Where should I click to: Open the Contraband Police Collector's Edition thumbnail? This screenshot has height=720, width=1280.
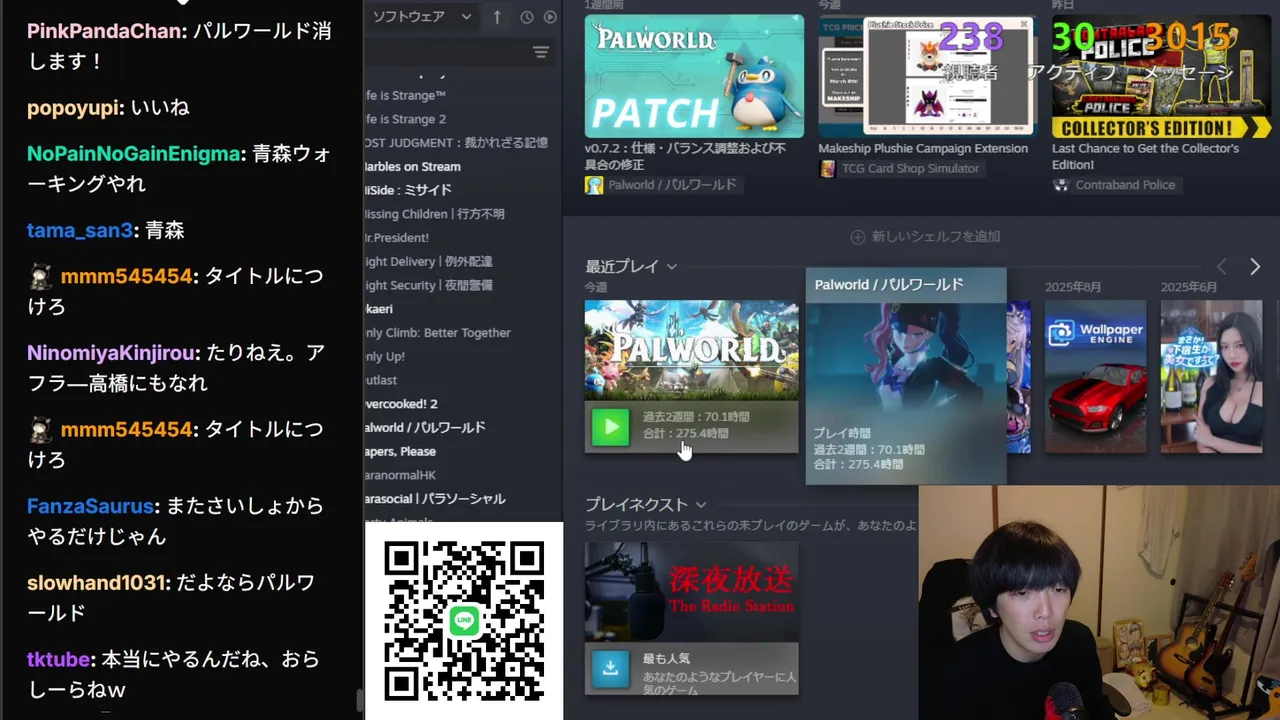(x=1162, y=75)
